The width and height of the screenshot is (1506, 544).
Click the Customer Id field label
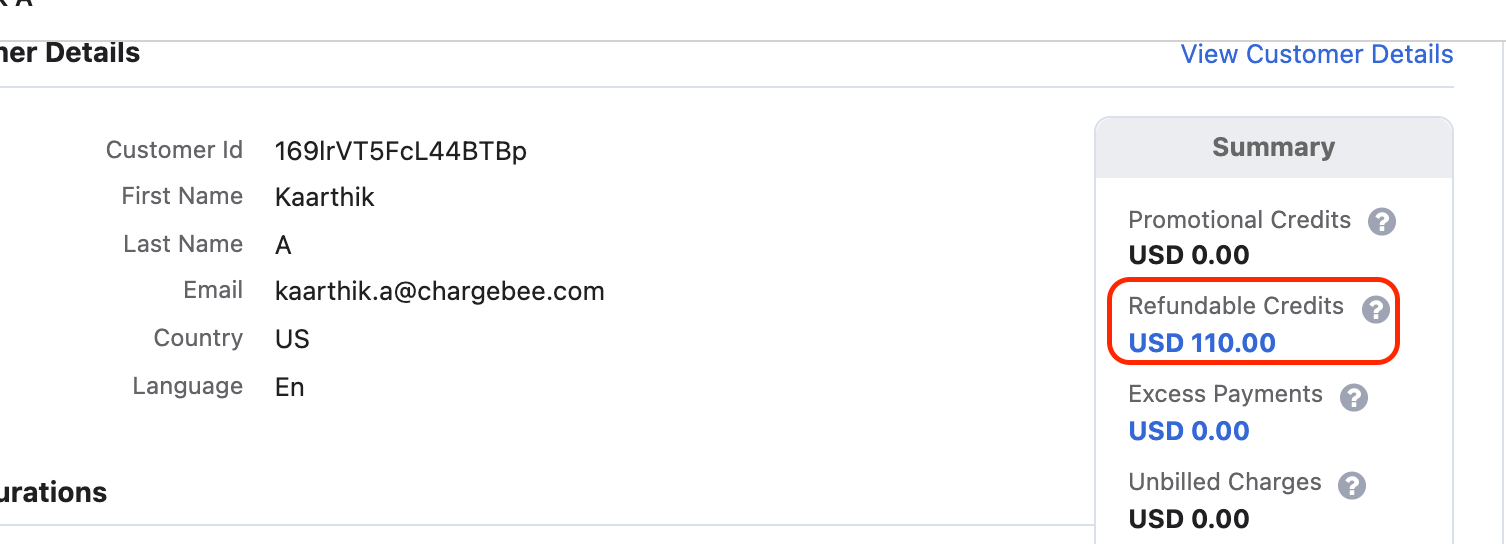click(x=174, y=150)
